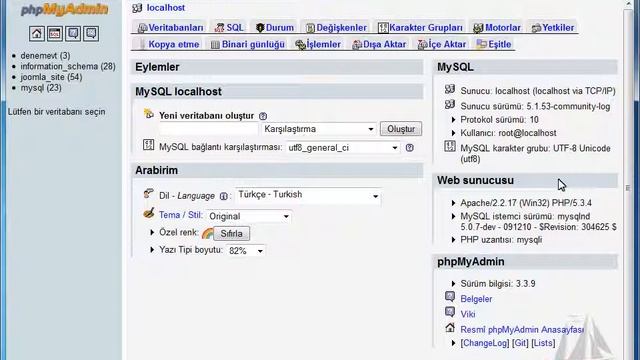Click the new database name input field
Screen dimensions: 640x360
coord(209,129)
